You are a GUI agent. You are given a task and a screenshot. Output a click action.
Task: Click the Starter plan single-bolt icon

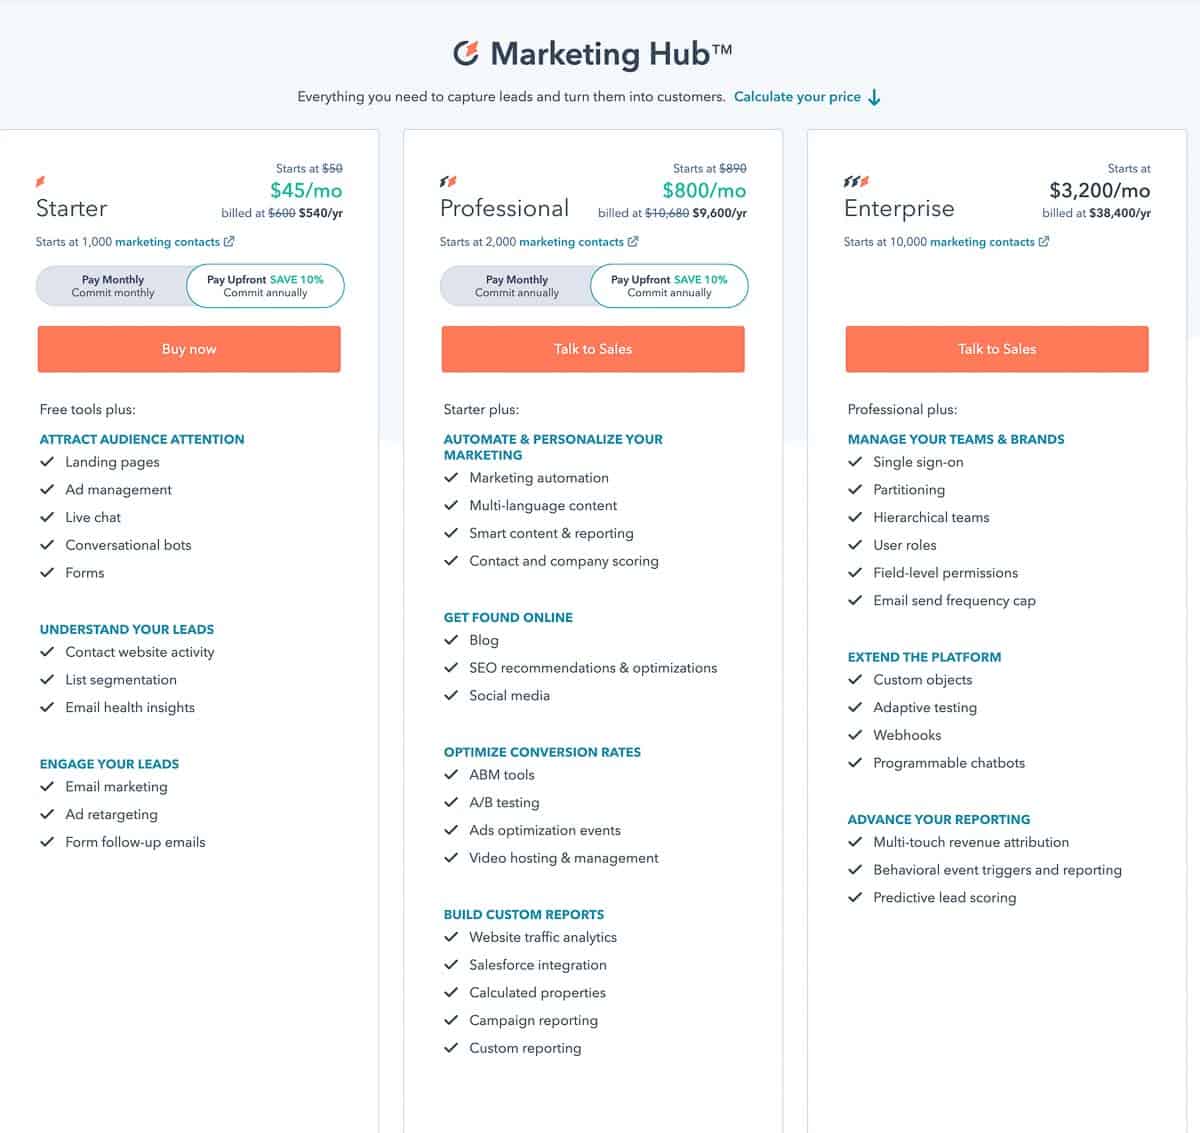pyautogui.click(x=41, y=182)
